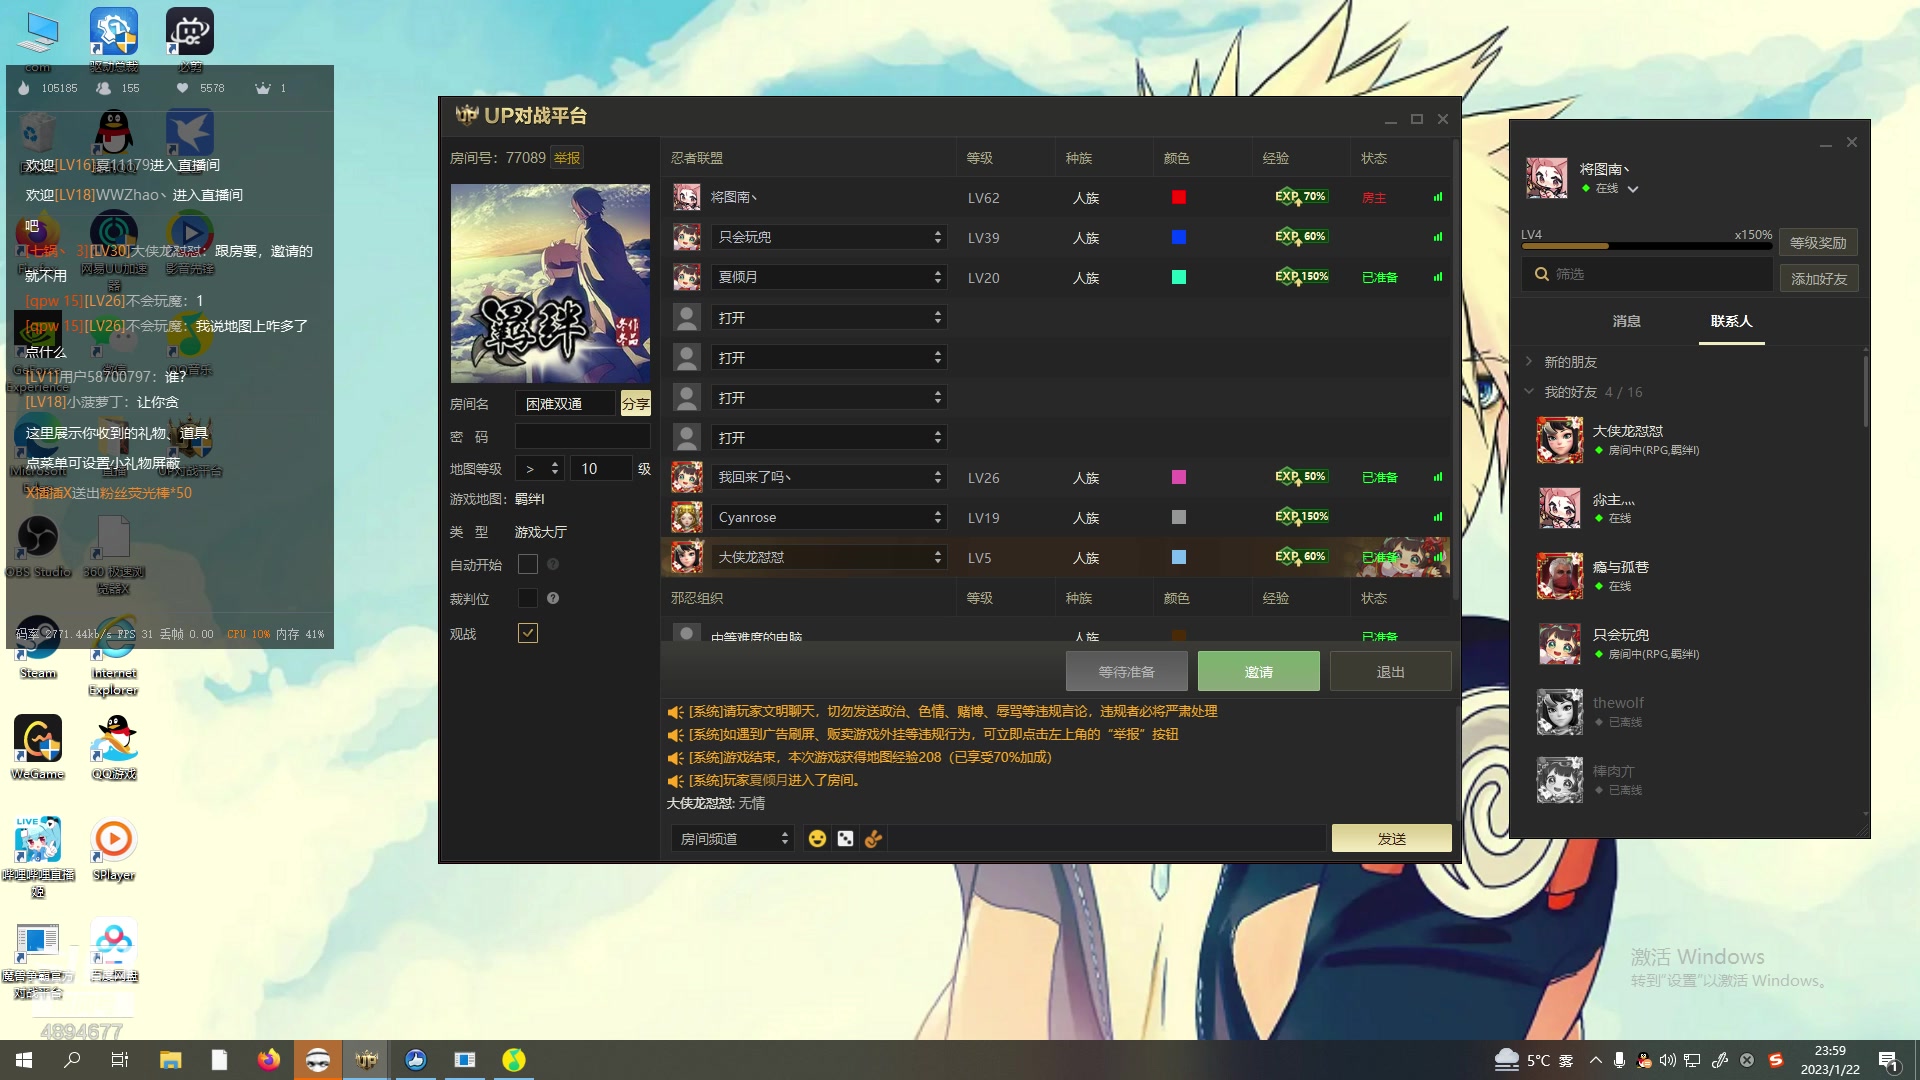Click 发送 button to send message
The height and width of the screenshot is (1080, 1920).
pyautogui.click(x=1392, y=838)
